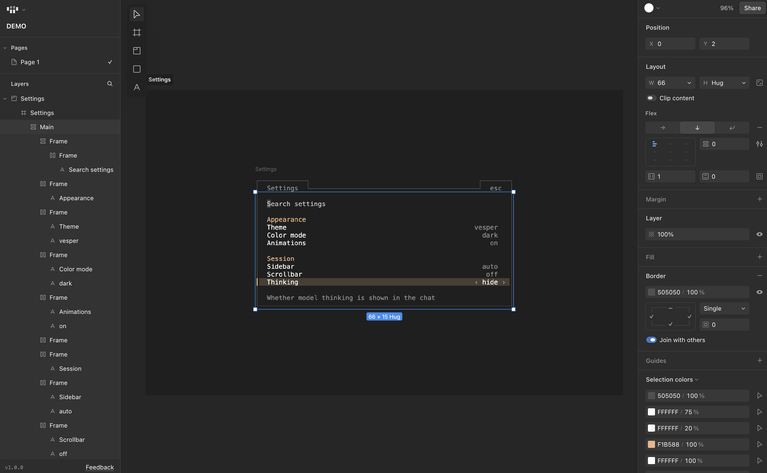The height and width of the screenshot is (473, 767).
Task: Click the Thinking row in canvas mockup
Action: (384, 282)
